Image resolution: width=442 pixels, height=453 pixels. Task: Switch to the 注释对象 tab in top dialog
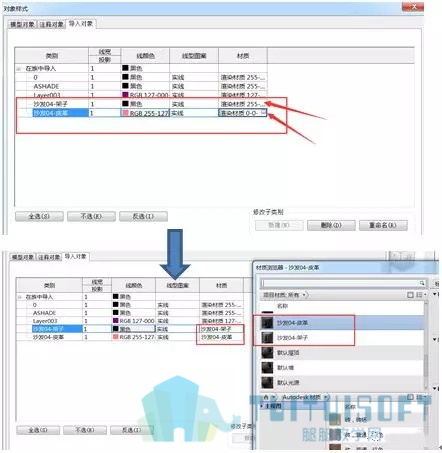(51, 24)
